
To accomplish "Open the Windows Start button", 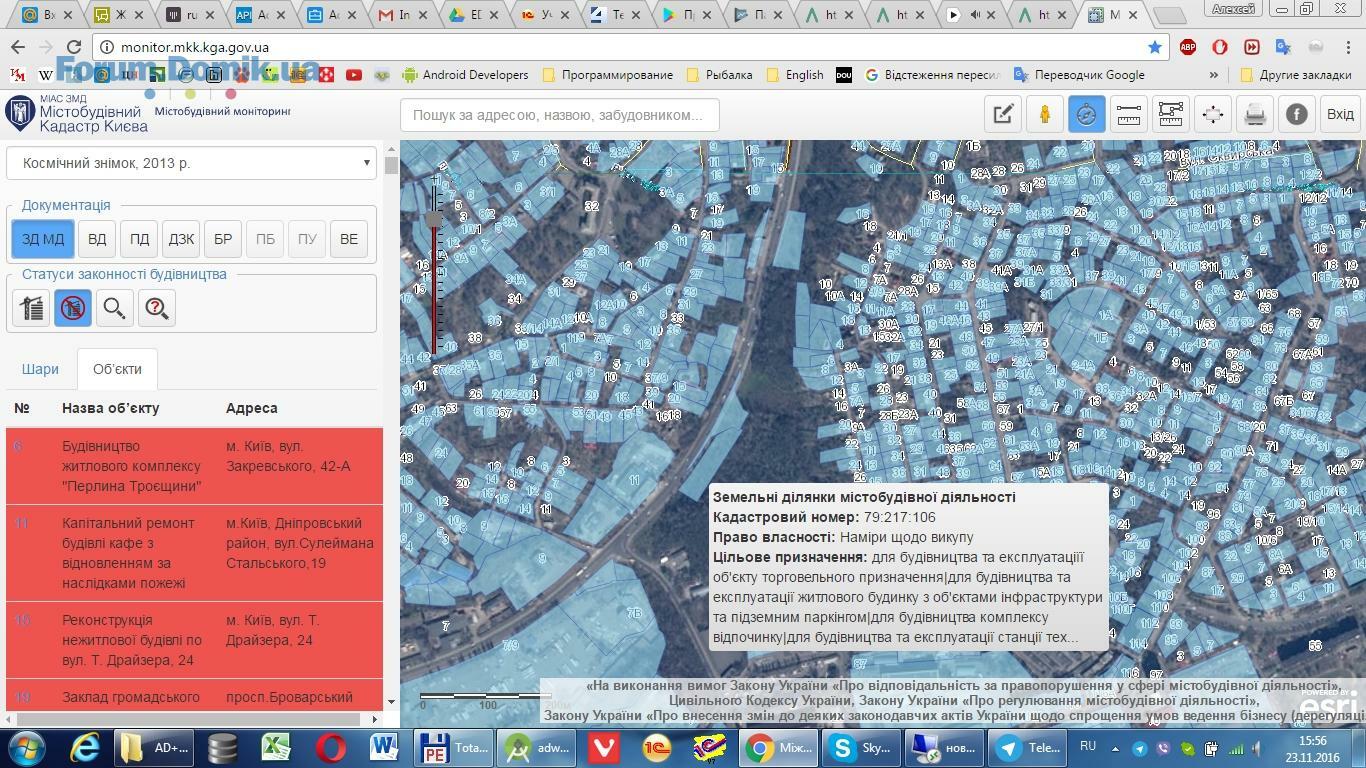I will 26,748.
